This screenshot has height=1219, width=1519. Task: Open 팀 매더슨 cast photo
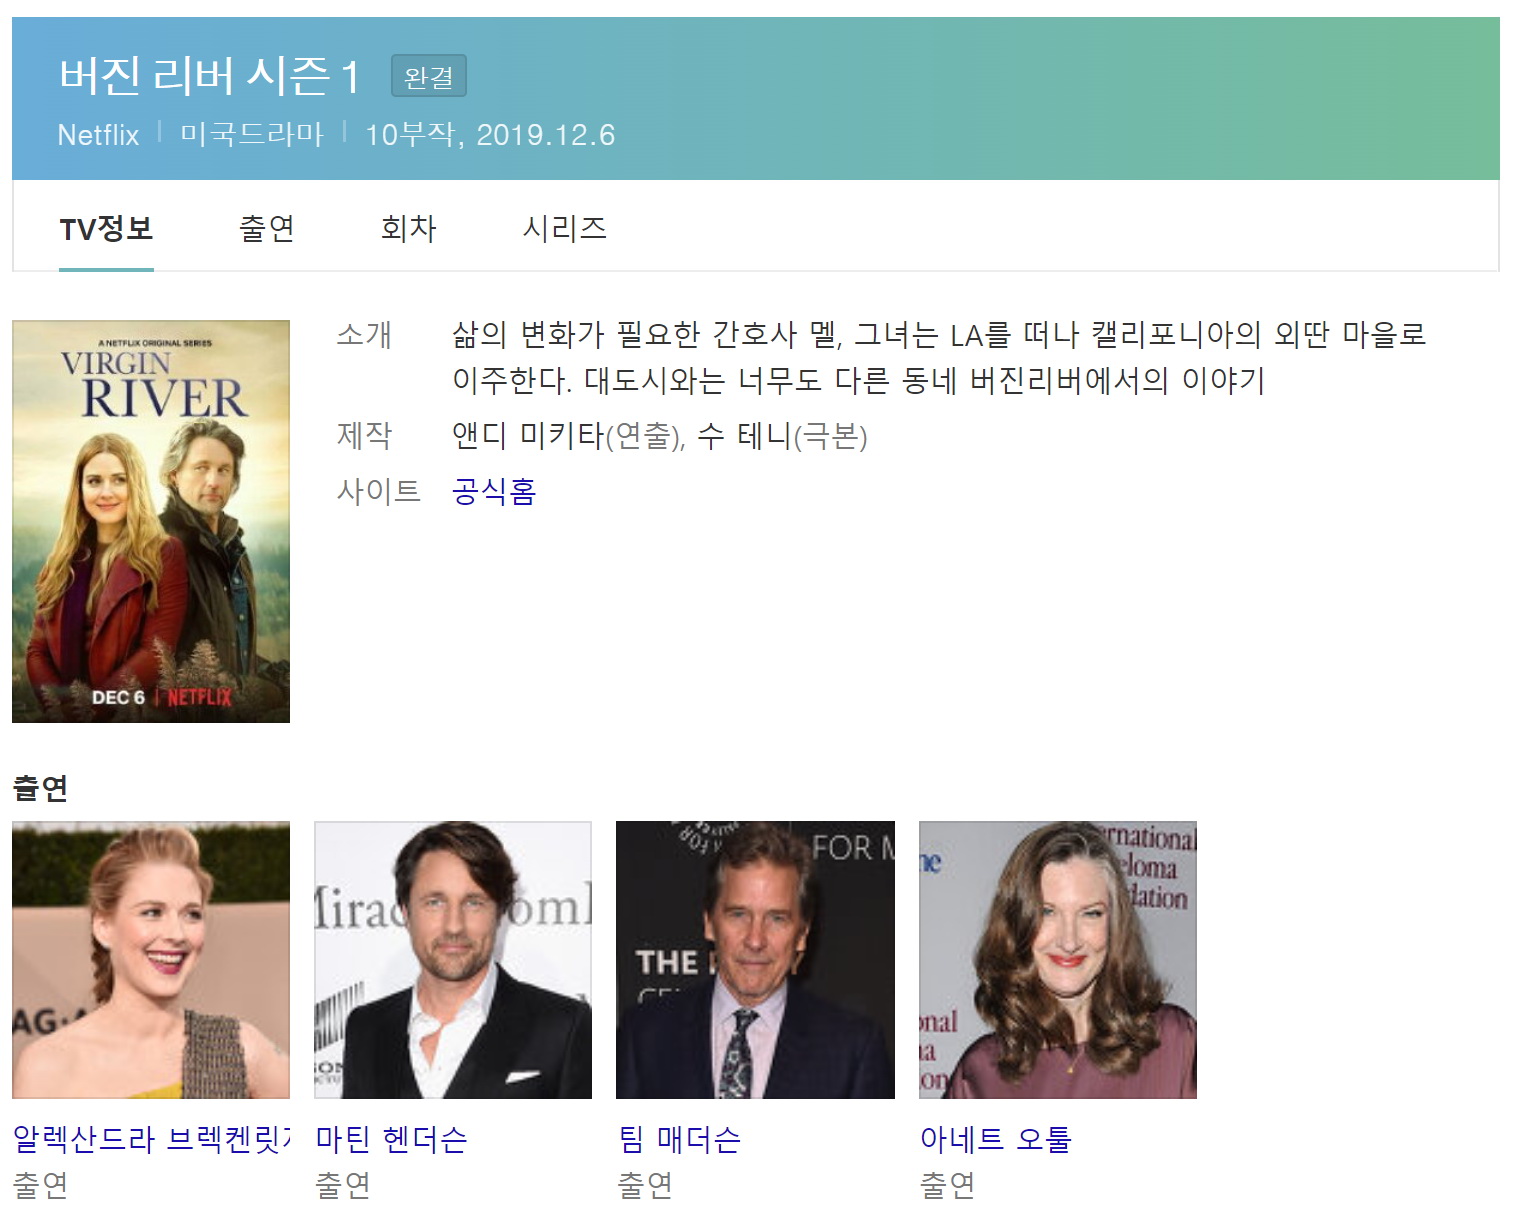(x=755, y=960)
